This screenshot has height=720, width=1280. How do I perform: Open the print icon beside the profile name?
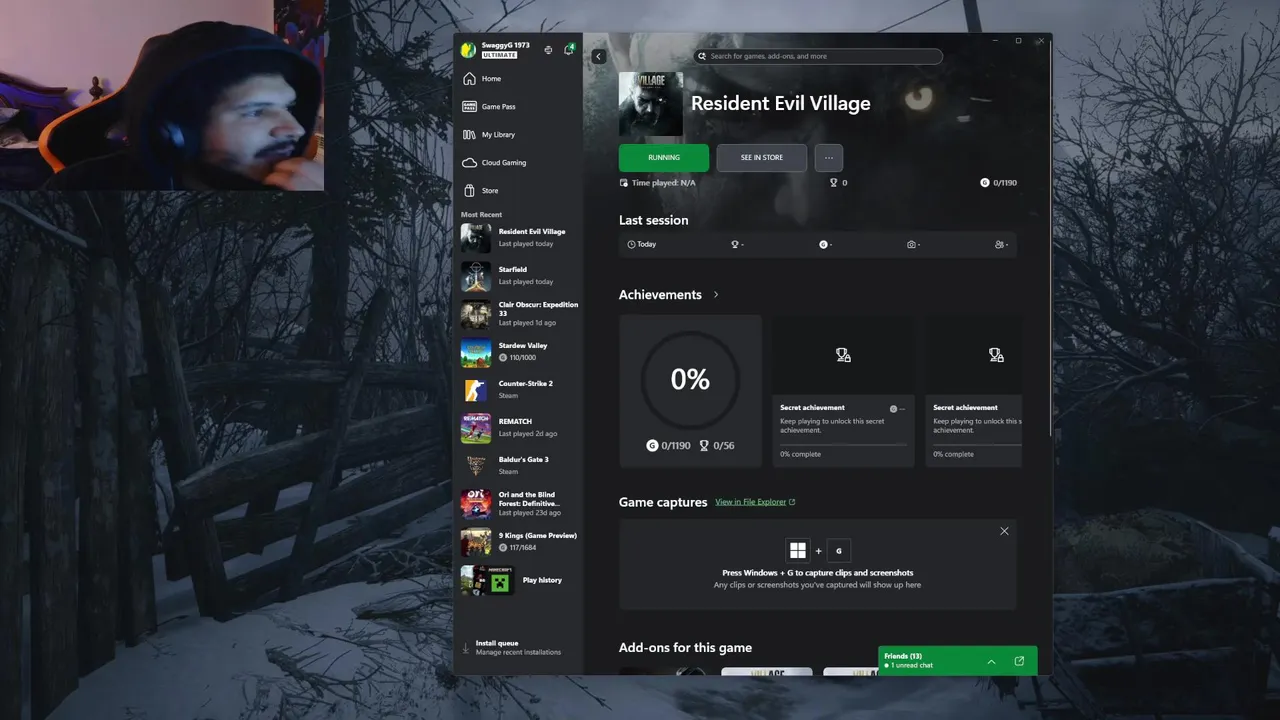[x=548, y=50]
